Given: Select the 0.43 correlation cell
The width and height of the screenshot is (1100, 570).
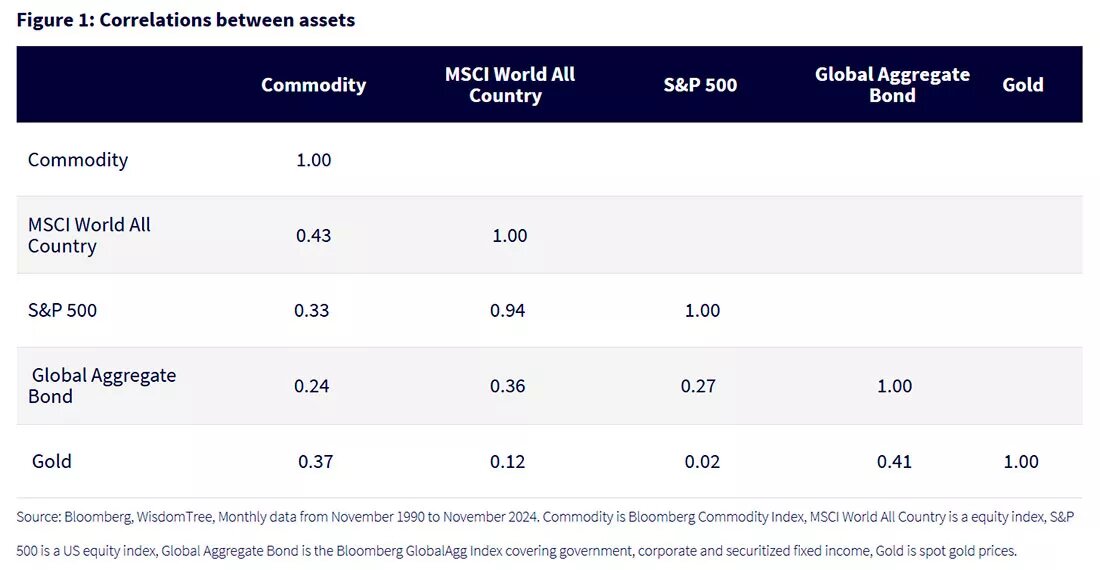Looking at the screenshot, I should pyautogui.click(x=313, y=235).
